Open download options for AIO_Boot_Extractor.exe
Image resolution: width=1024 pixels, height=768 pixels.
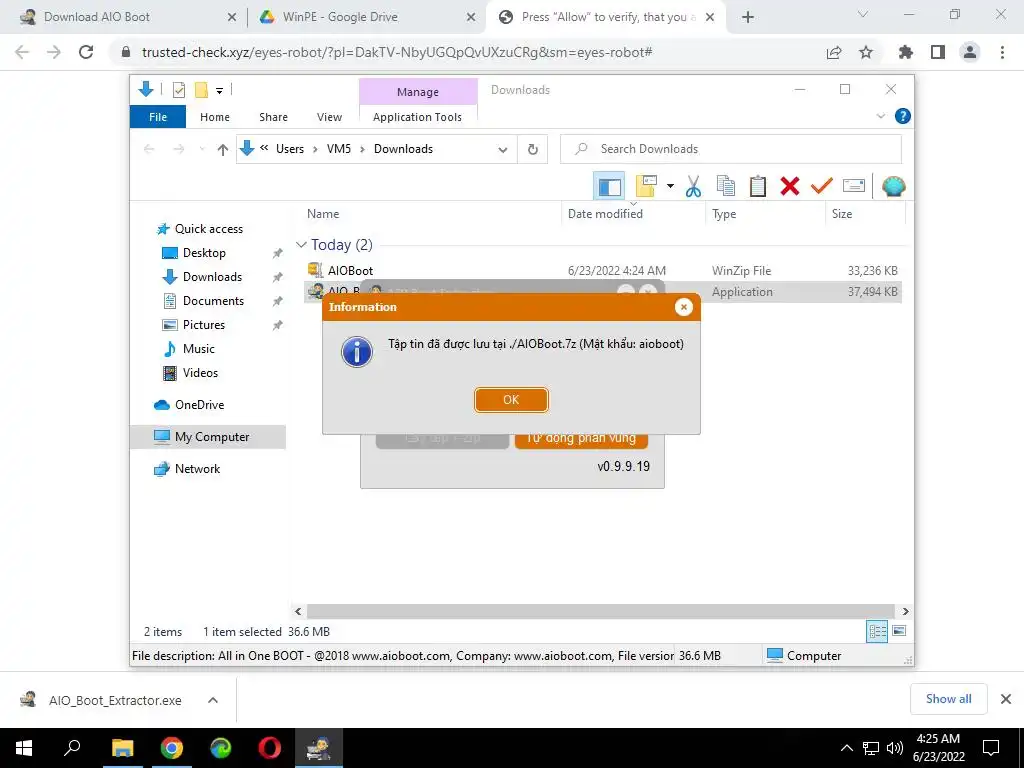[x=212, y=699]
